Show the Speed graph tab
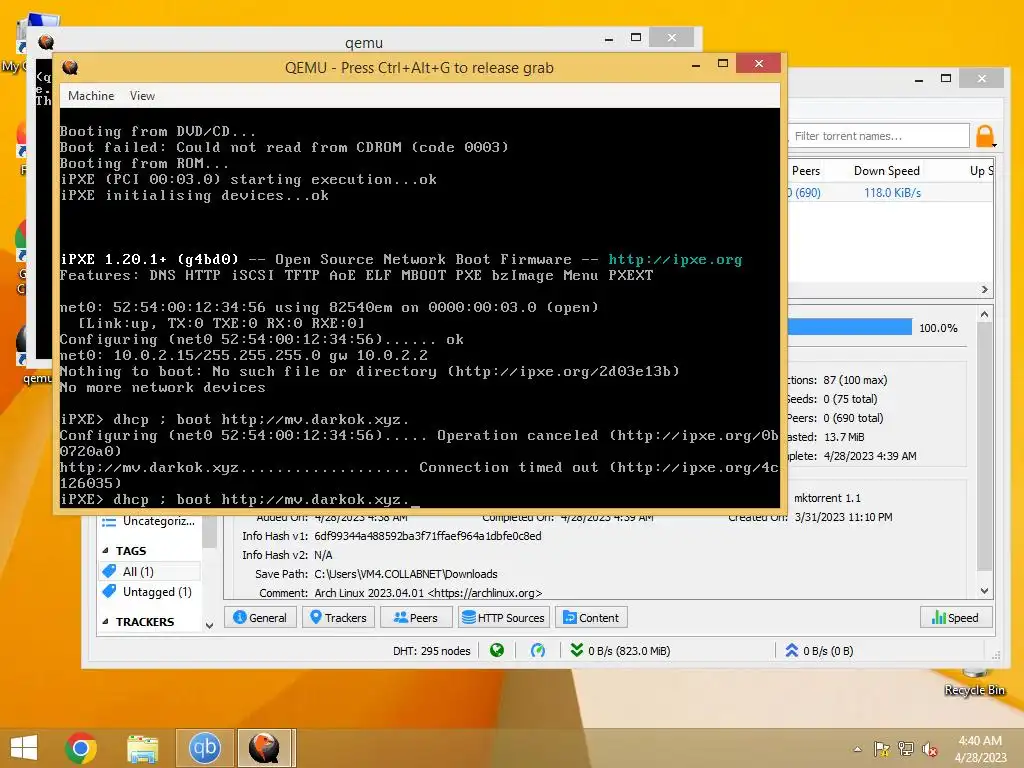Viewport: 1024px width, 768px height. (956, 617)
